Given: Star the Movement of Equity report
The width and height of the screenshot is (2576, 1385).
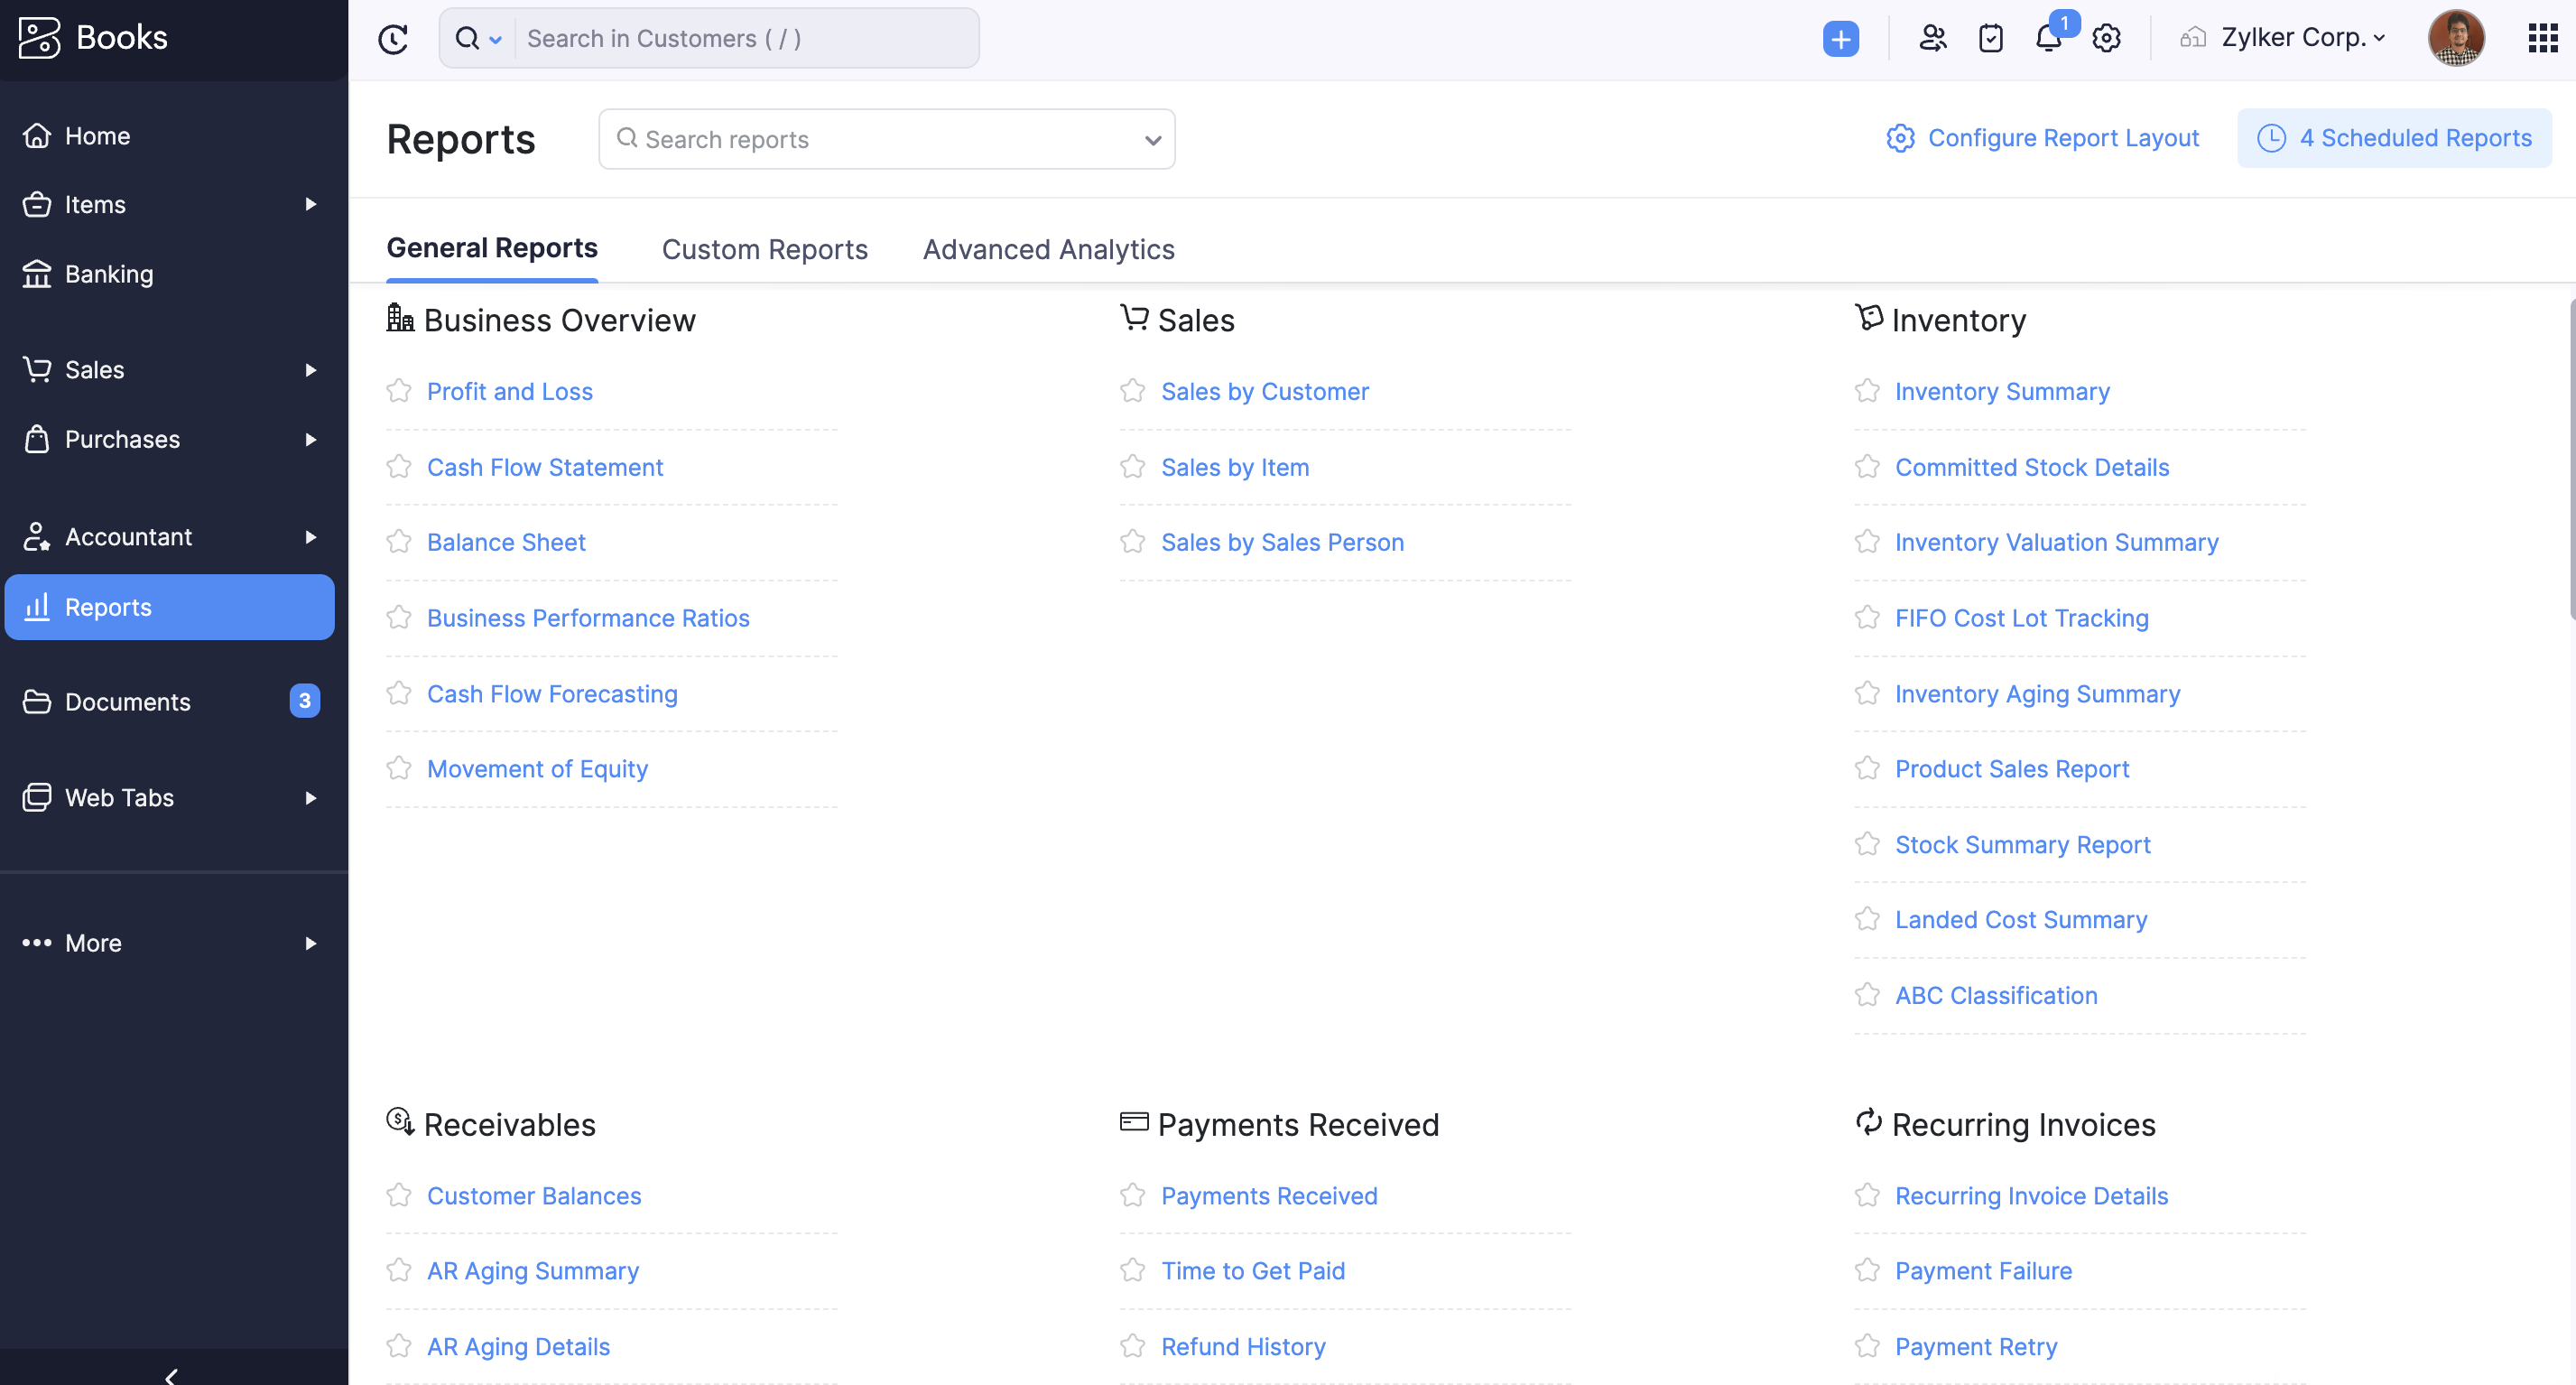Looking at the screenshot, I should click(x=399, y=769).
